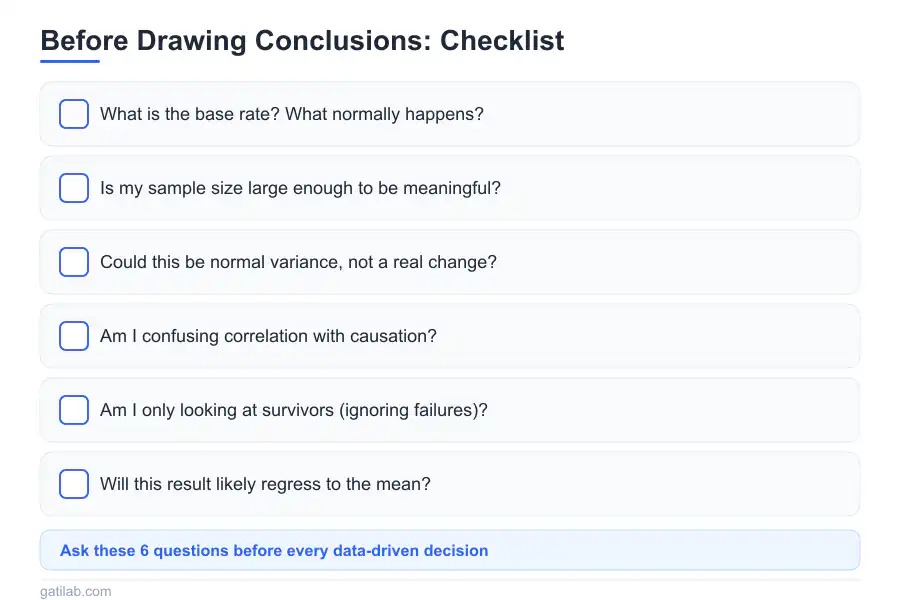
Task: Check the base rate question checkbox
Action: (x=73, y=114)
